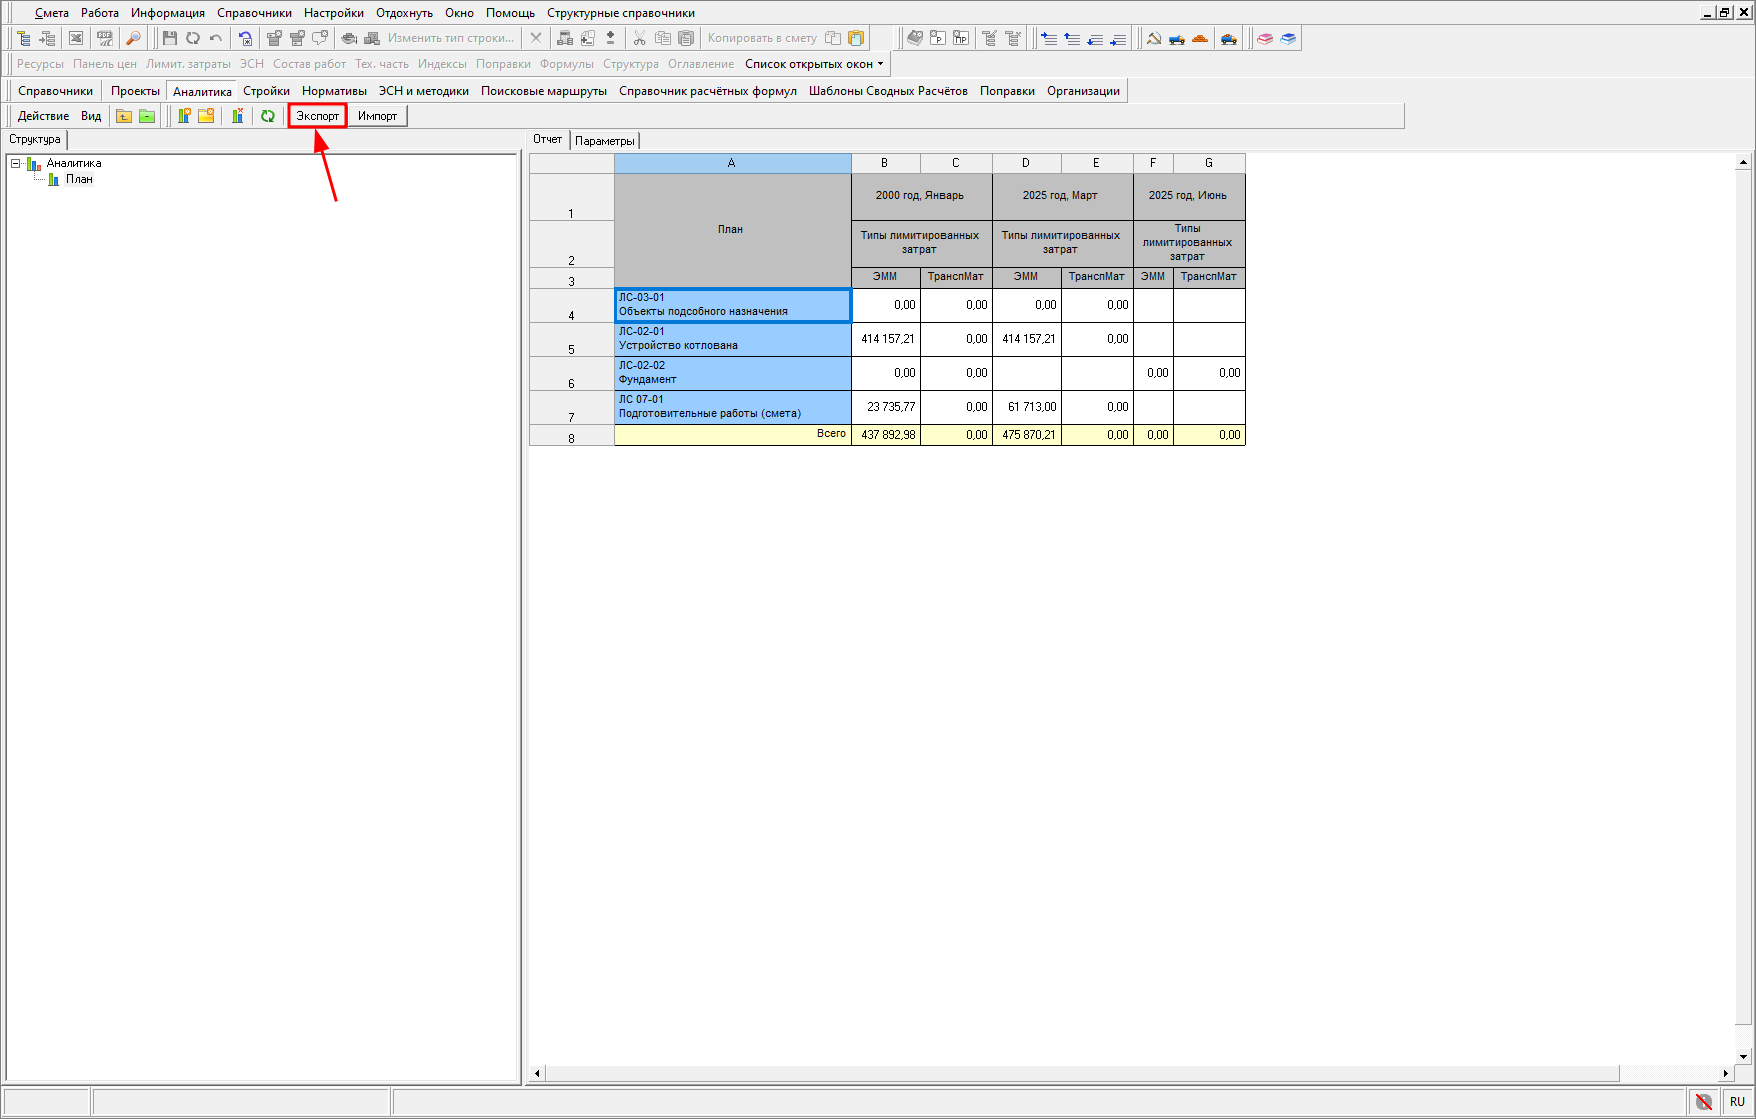The height and width of the screenshot is (1119, 1756).
Task: Click the magnifier search icon in toolbar
Action: 133,38
